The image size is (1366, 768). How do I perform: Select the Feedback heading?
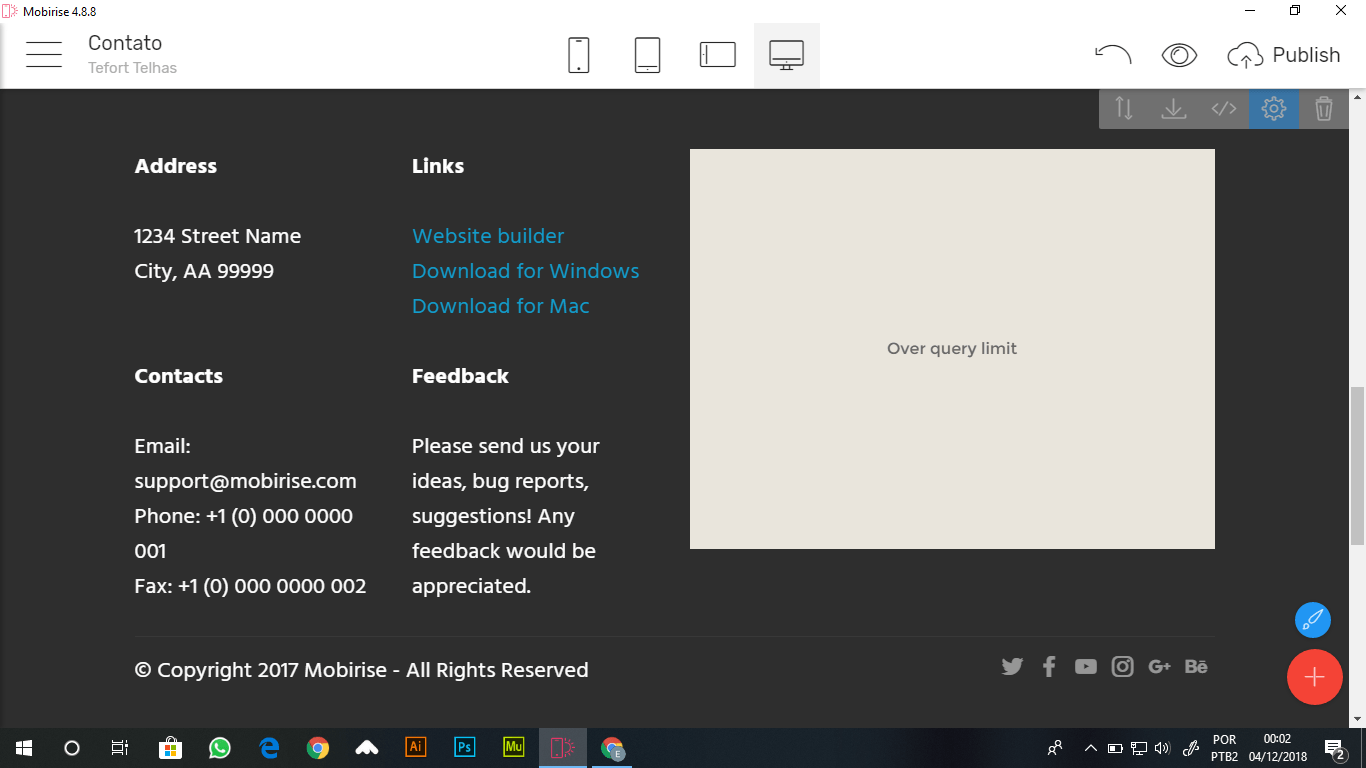click(460, 376)
